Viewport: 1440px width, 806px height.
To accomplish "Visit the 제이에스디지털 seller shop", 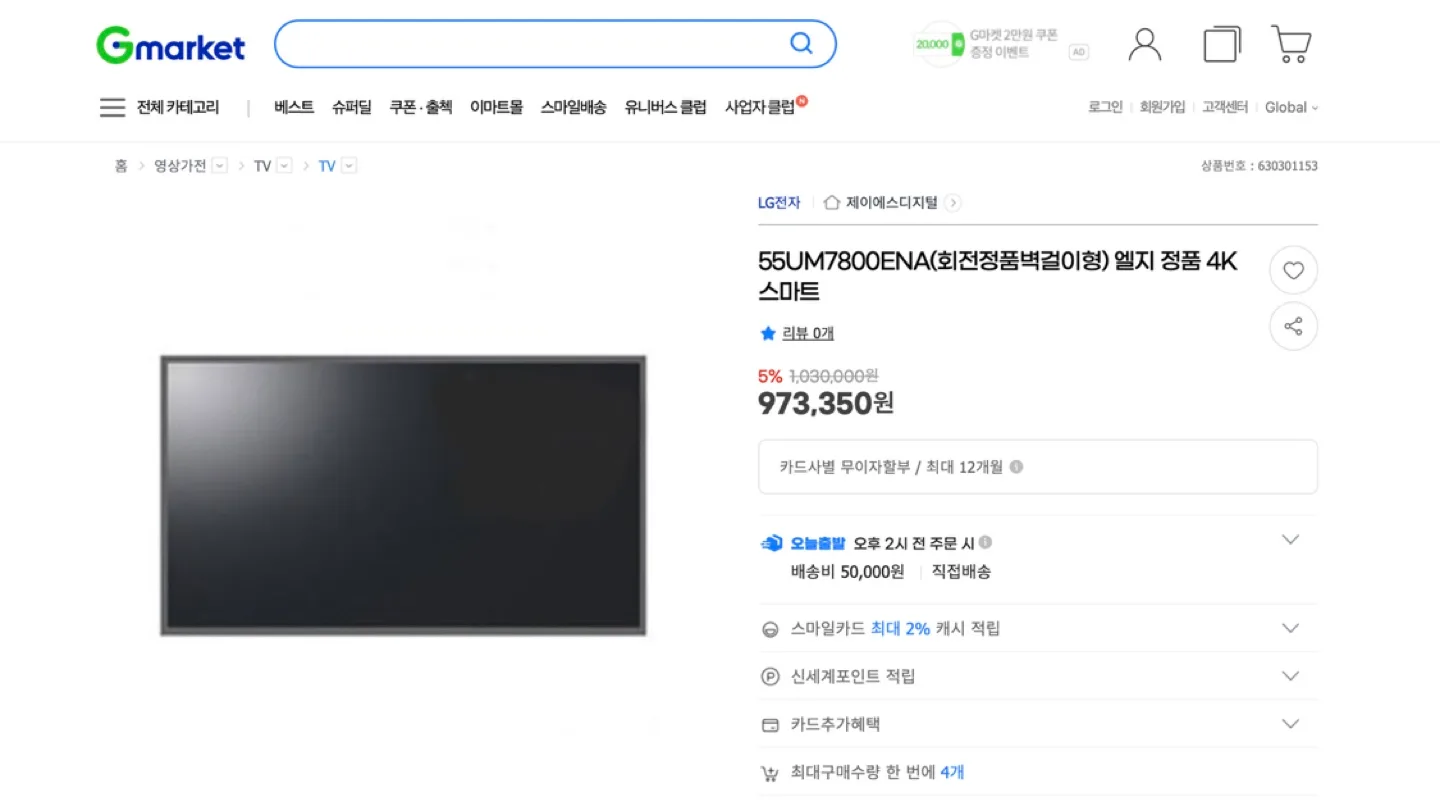I will [x=892, y=202].
